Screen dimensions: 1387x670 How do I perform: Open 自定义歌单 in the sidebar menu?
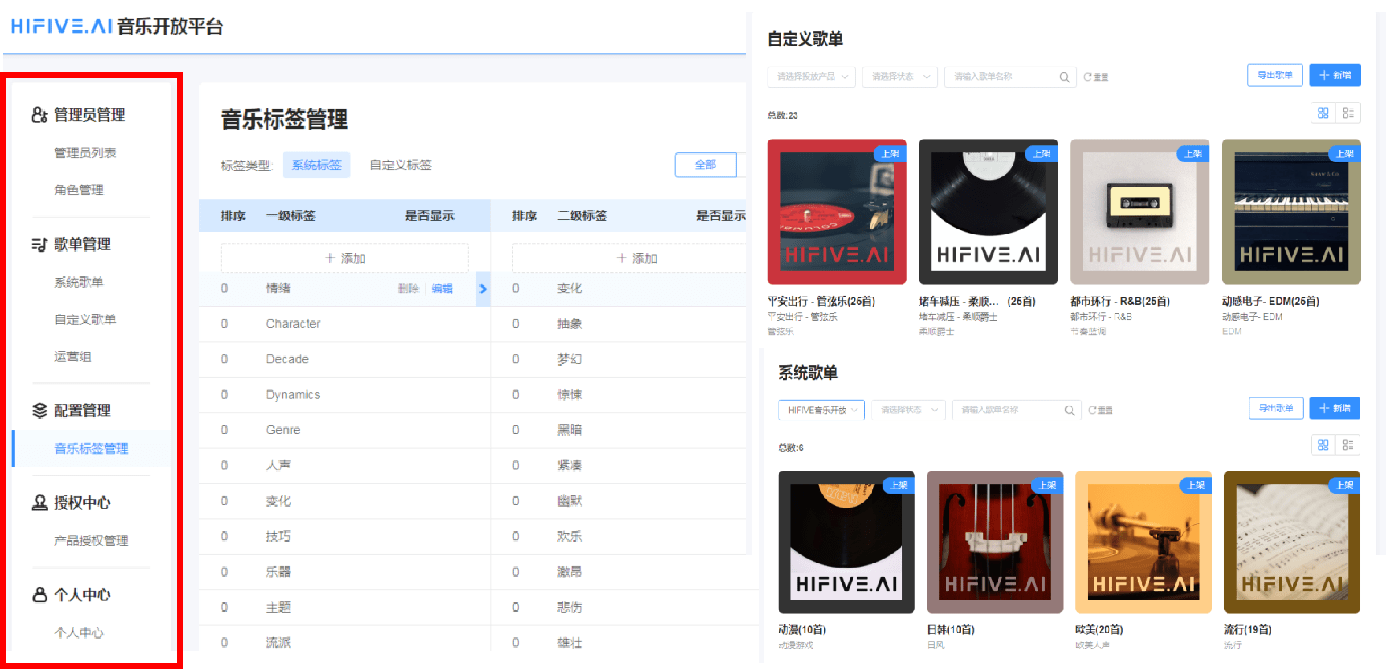[85, 319]
